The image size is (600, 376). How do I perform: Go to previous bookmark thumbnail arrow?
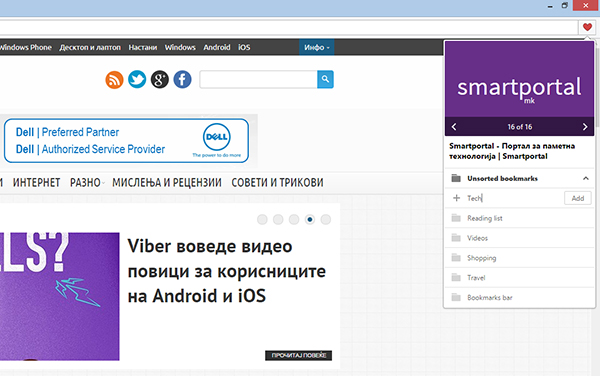tap(454, 127)
